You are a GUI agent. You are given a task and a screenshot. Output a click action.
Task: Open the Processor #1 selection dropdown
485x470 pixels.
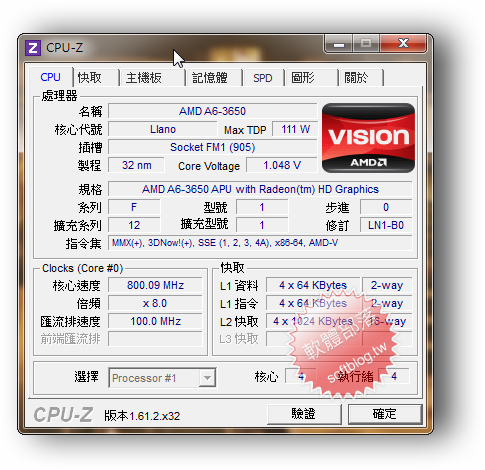162,378
